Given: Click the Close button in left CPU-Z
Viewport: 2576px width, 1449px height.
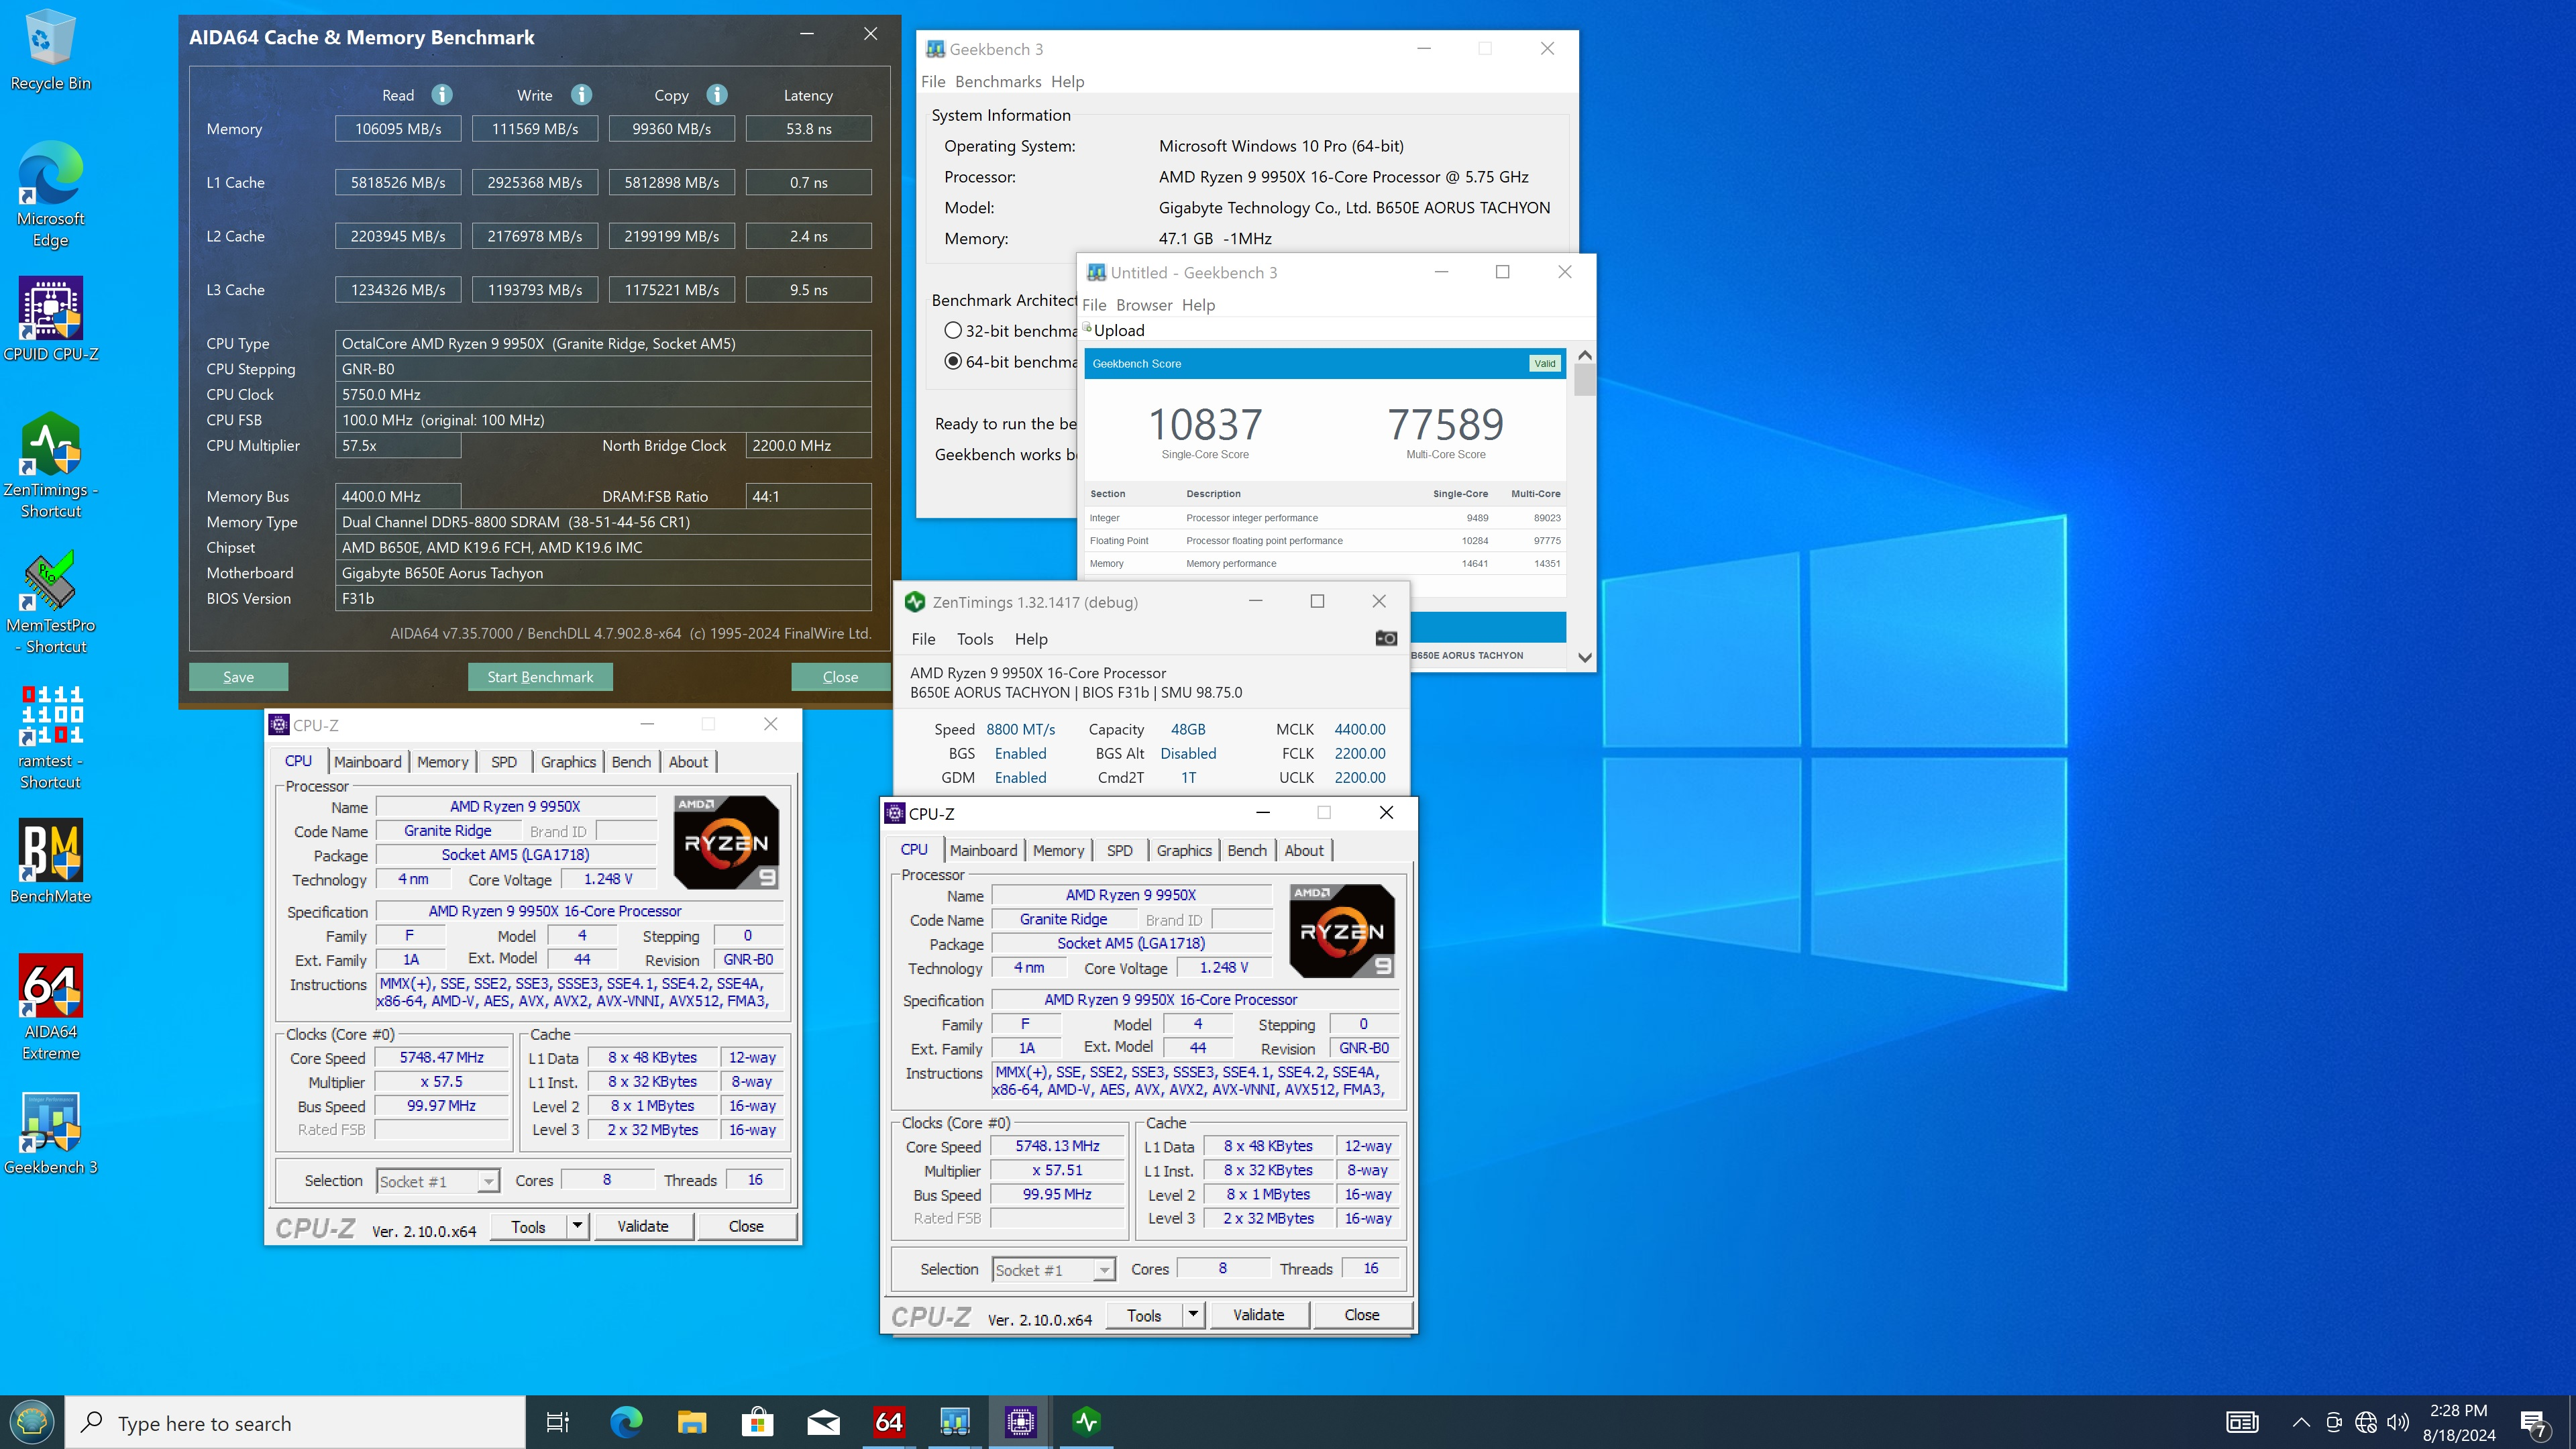Looking at the screenshot, I should (x=746, y=1226).
